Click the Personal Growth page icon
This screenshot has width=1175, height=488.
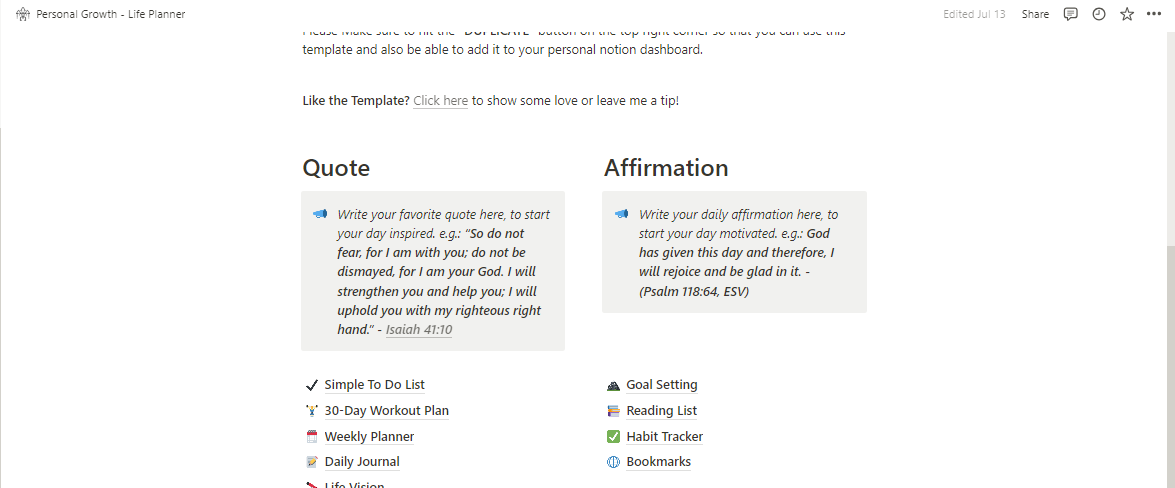(x=22, y=14)
